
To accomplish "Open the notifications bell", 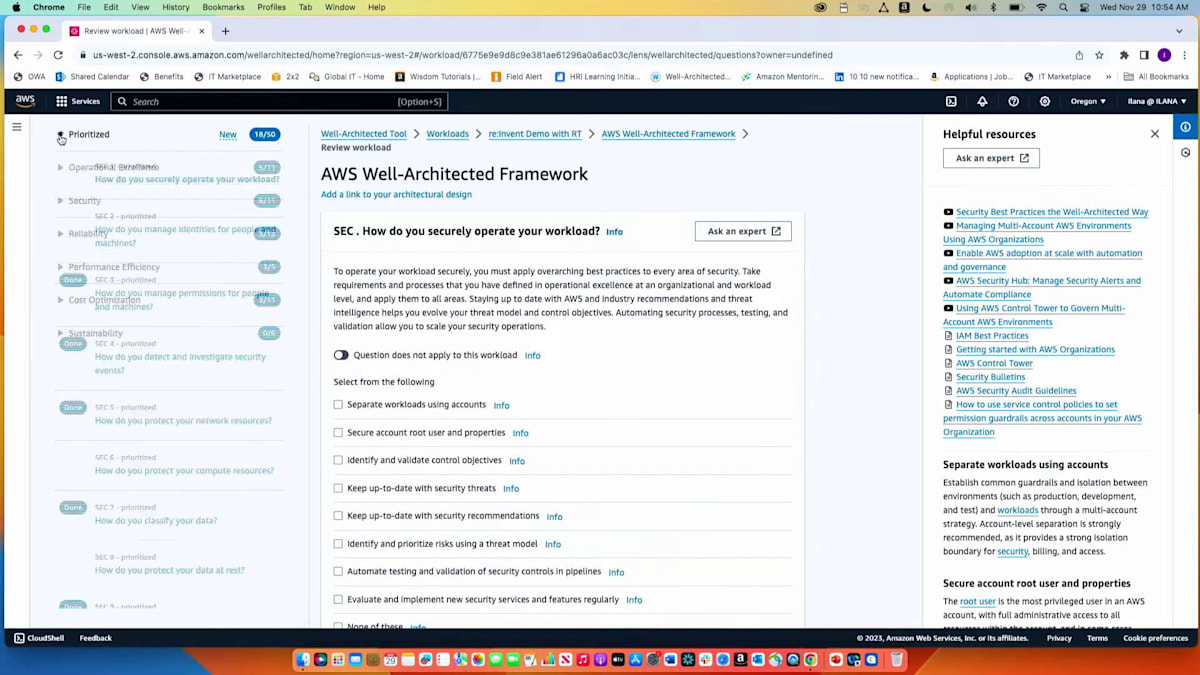I will tap(982, 101).
